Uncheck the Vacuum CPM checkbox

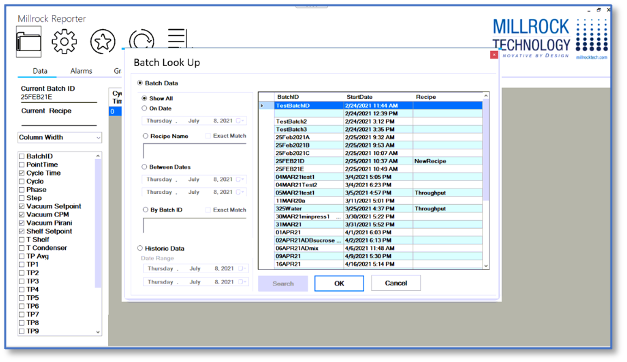coord(22,215)
